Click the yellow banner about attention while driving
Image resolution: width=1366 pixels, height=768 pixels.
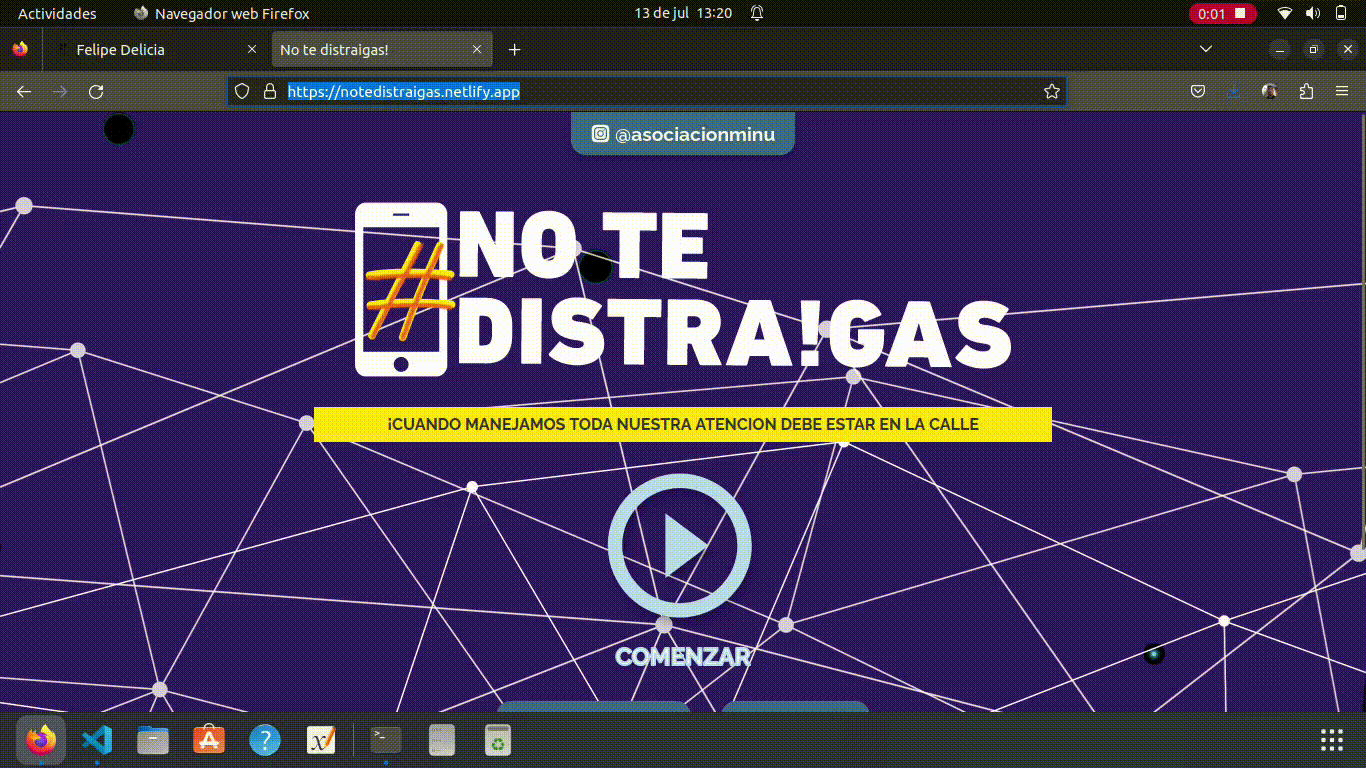[x=683, y=424]
